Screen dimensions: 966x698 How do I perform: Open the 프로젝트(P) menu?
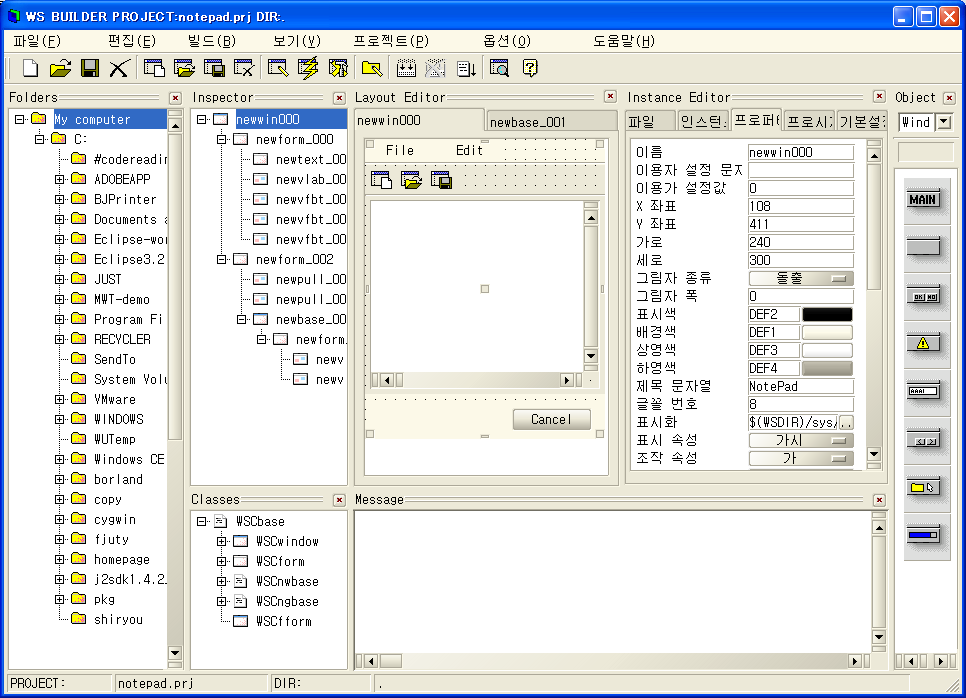(x=391, y=41)
